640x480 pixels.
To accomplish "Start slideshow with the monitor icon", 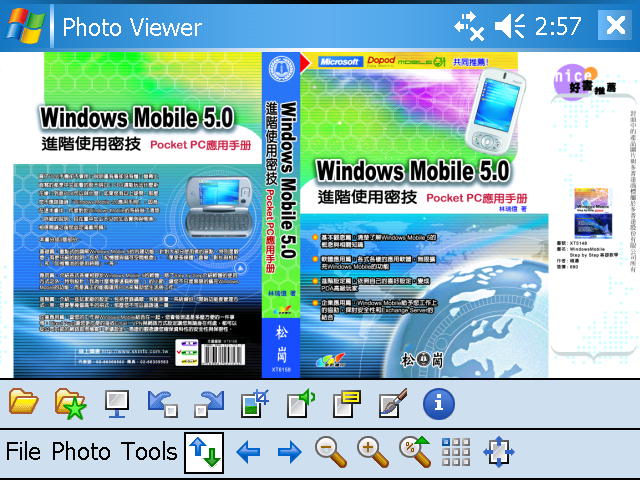I will (x=117, y=404).
